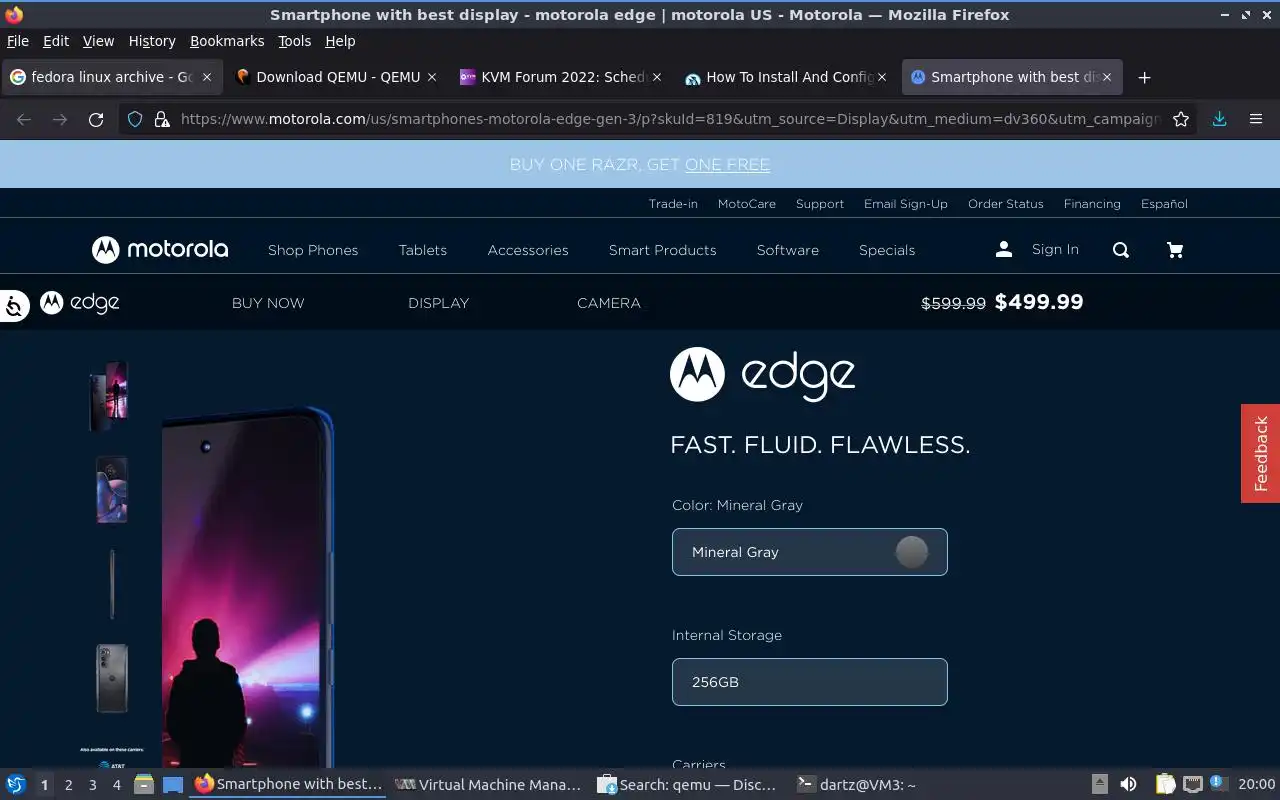Screen dimensions: 1280x800
Task: Open the View menu
Action: pyautogui.click(x=98, y=41)
